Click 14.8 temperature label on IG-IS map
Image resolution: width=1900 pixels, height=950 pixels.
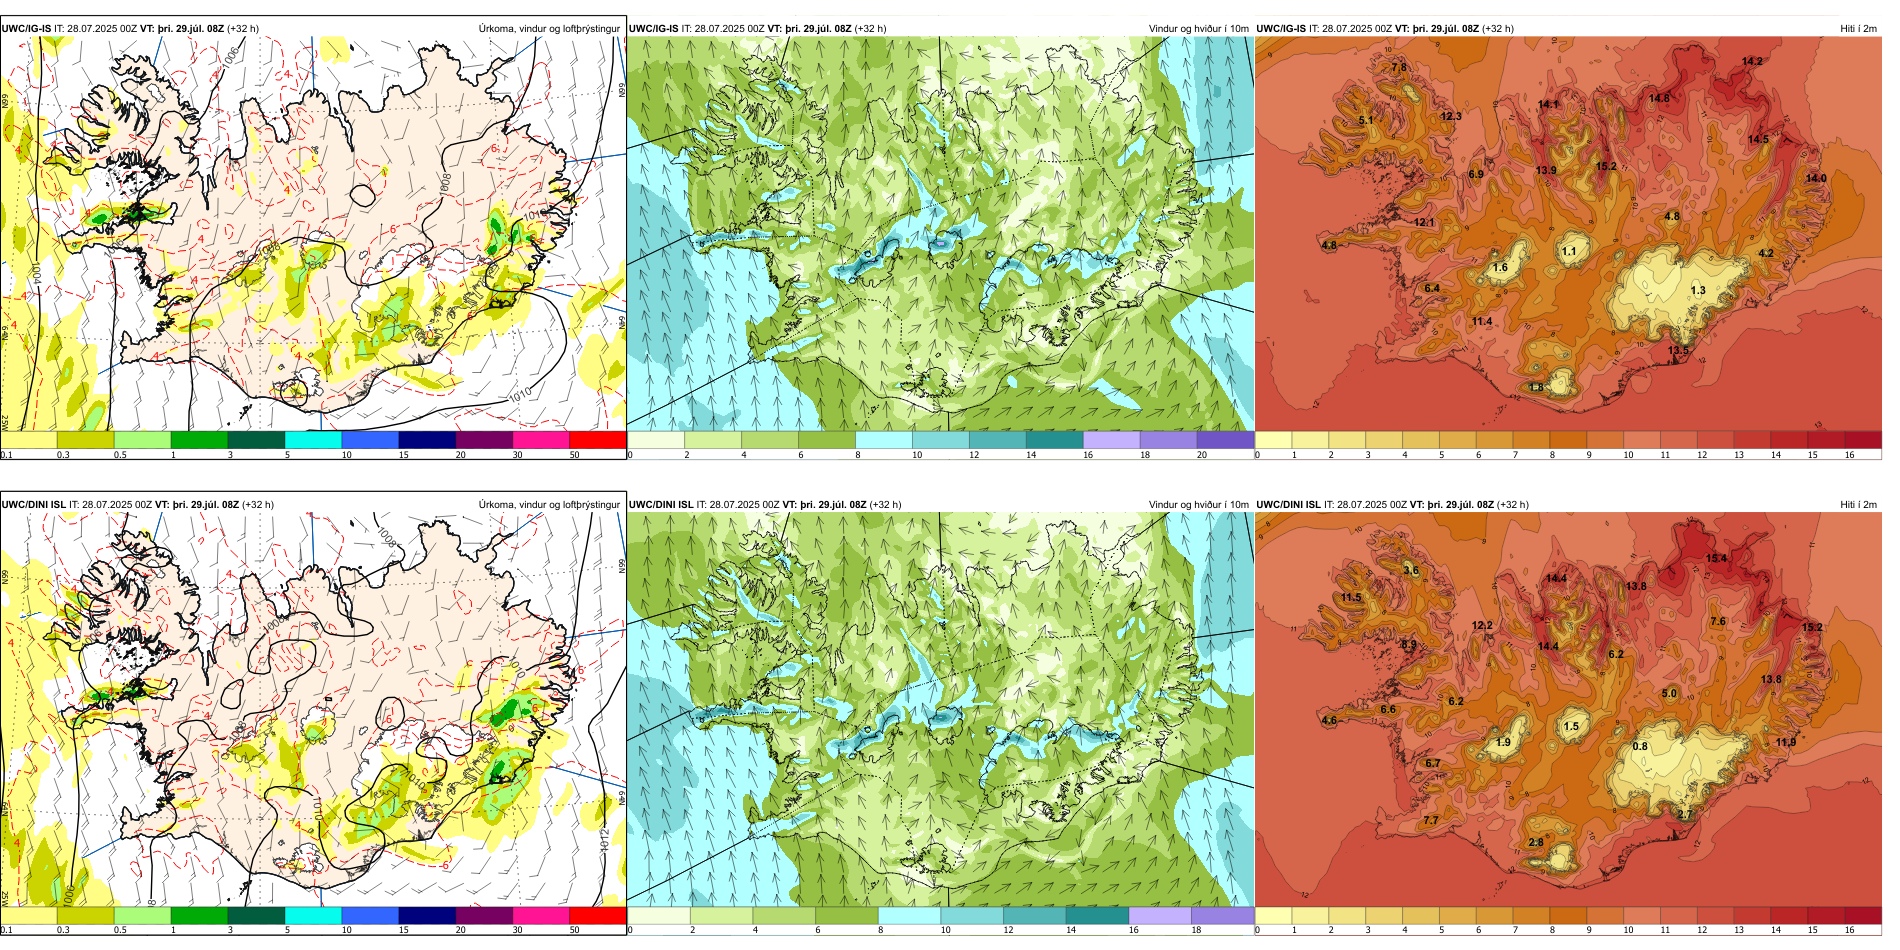click(x=1659, y=98)
